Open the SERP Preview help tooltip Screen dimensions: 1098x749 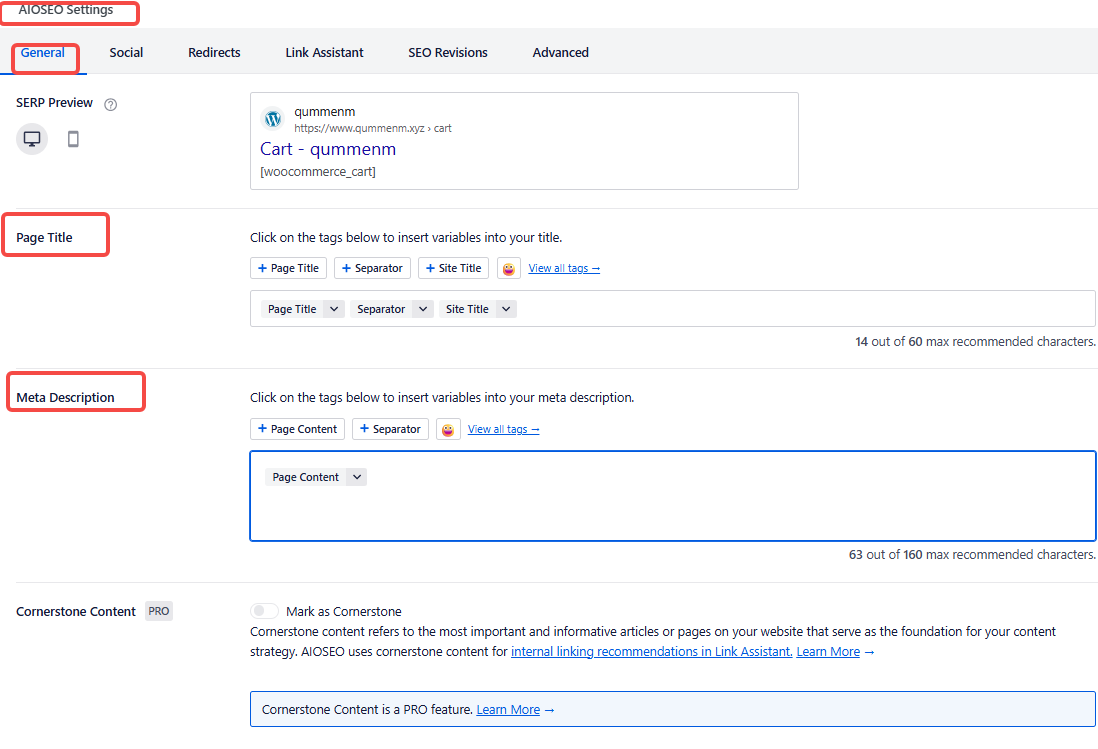point(110,103)
